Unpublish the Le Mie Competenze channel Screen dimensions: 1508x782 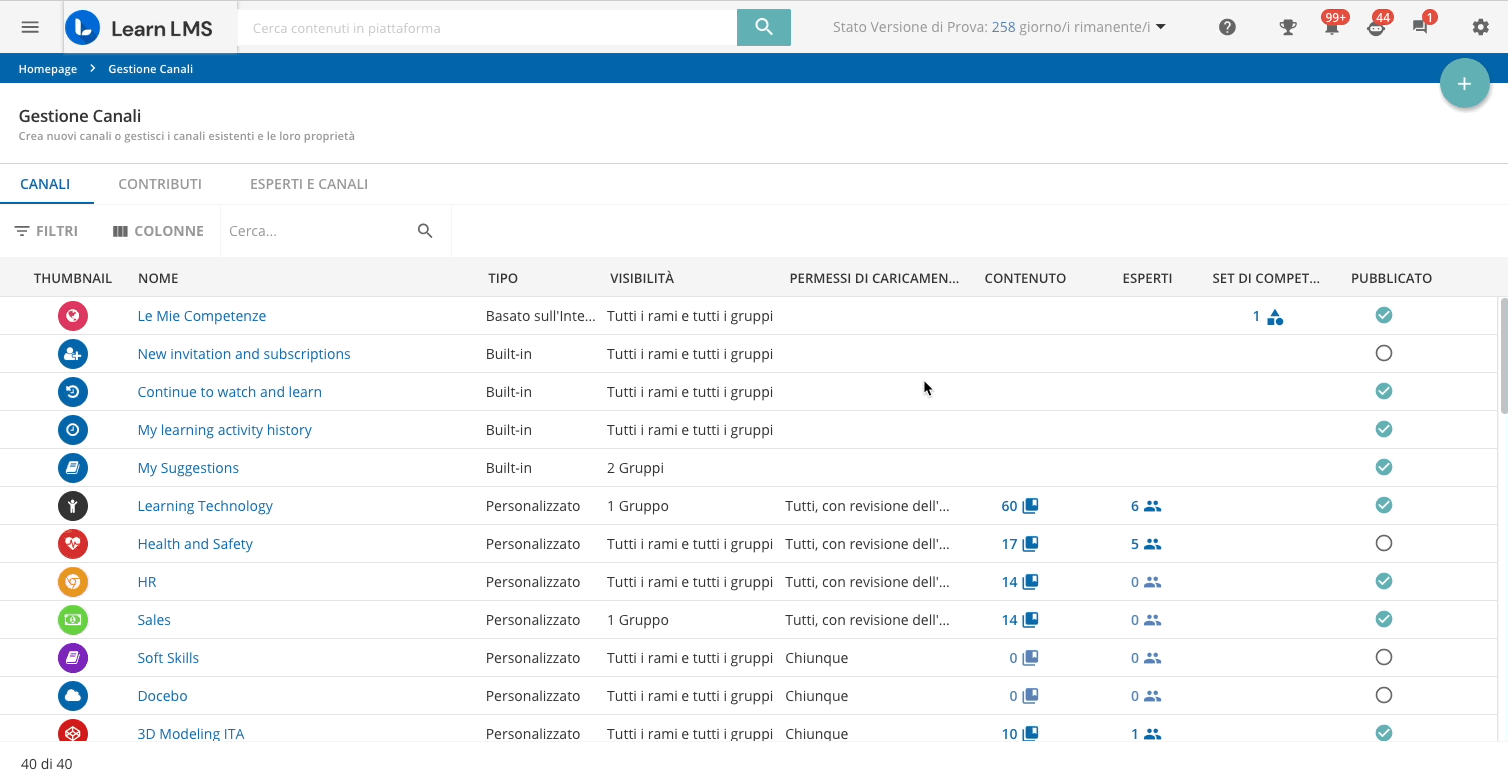click(x=1384, y=315)
